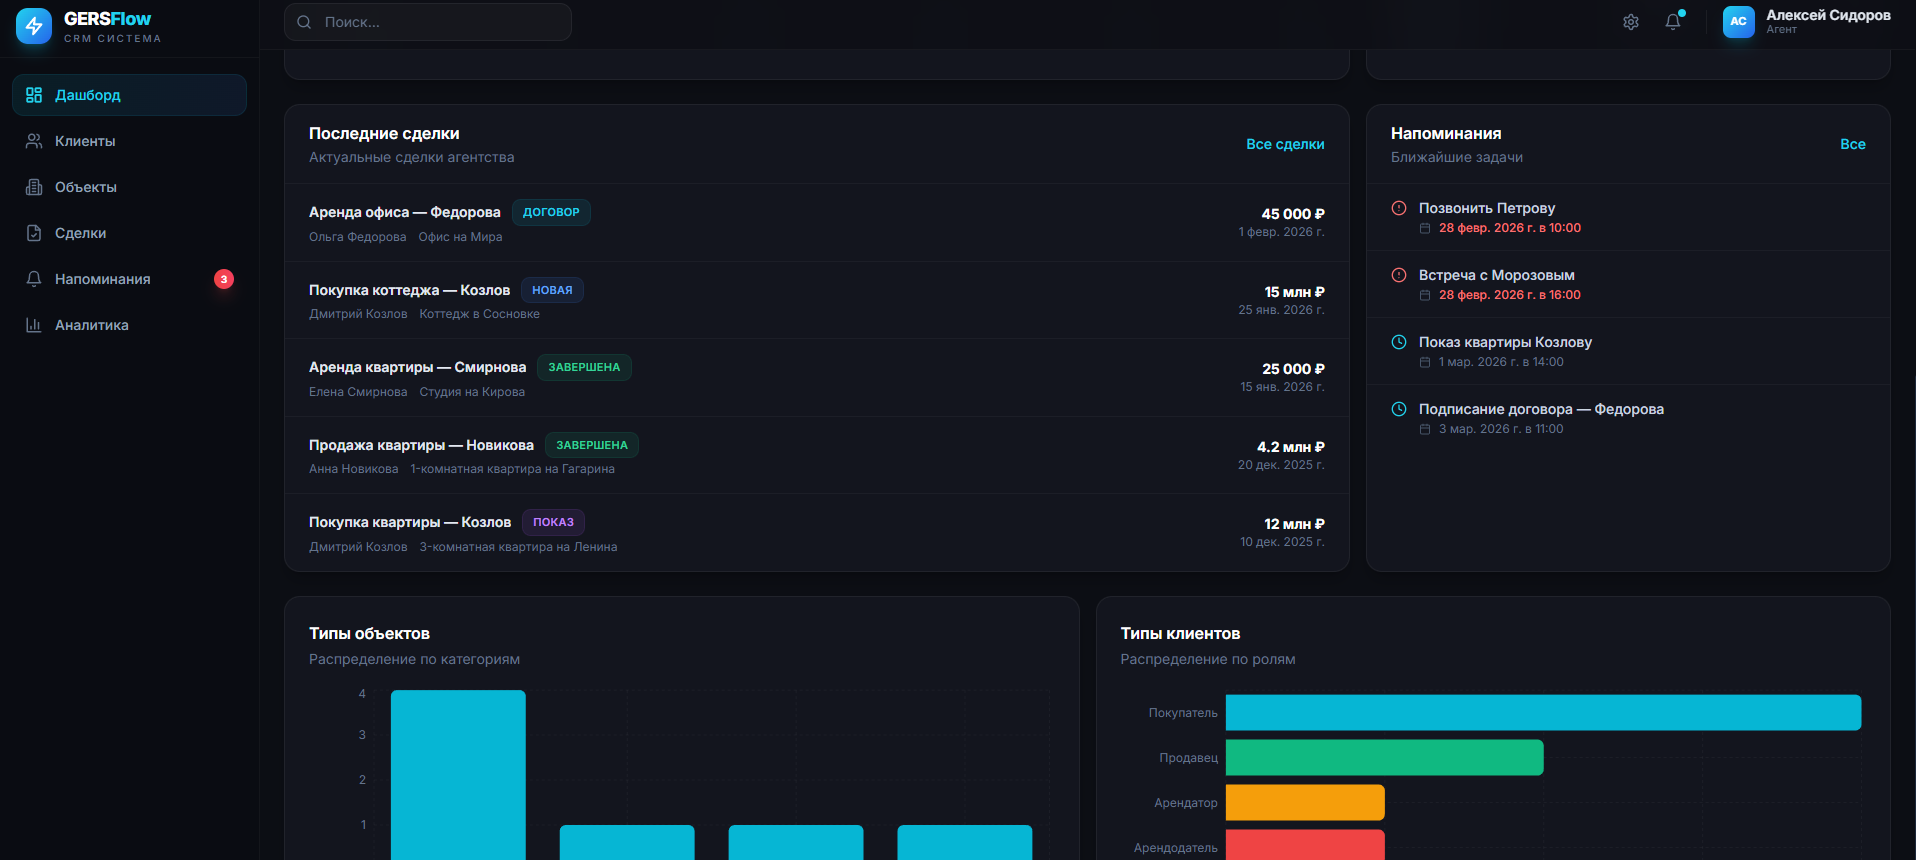Go to Сделки in the sidebar
The image size is (1916, 860).
(80, 233)
